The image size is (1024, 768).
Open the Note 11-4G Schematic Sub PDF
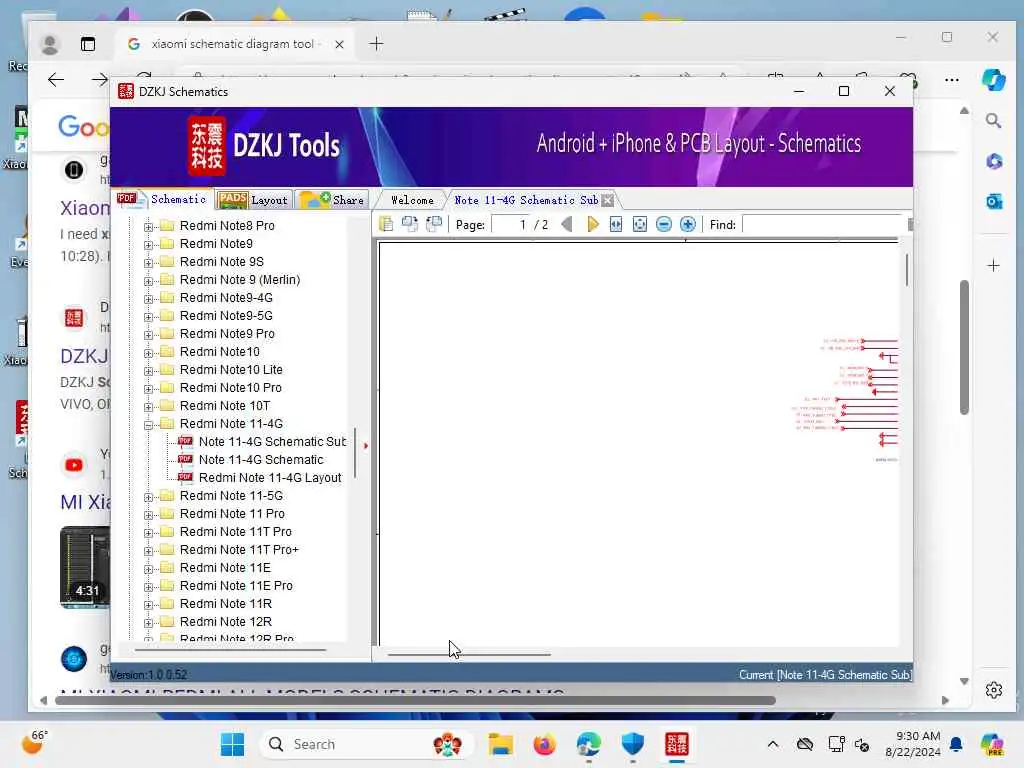(x=272, y=441)
